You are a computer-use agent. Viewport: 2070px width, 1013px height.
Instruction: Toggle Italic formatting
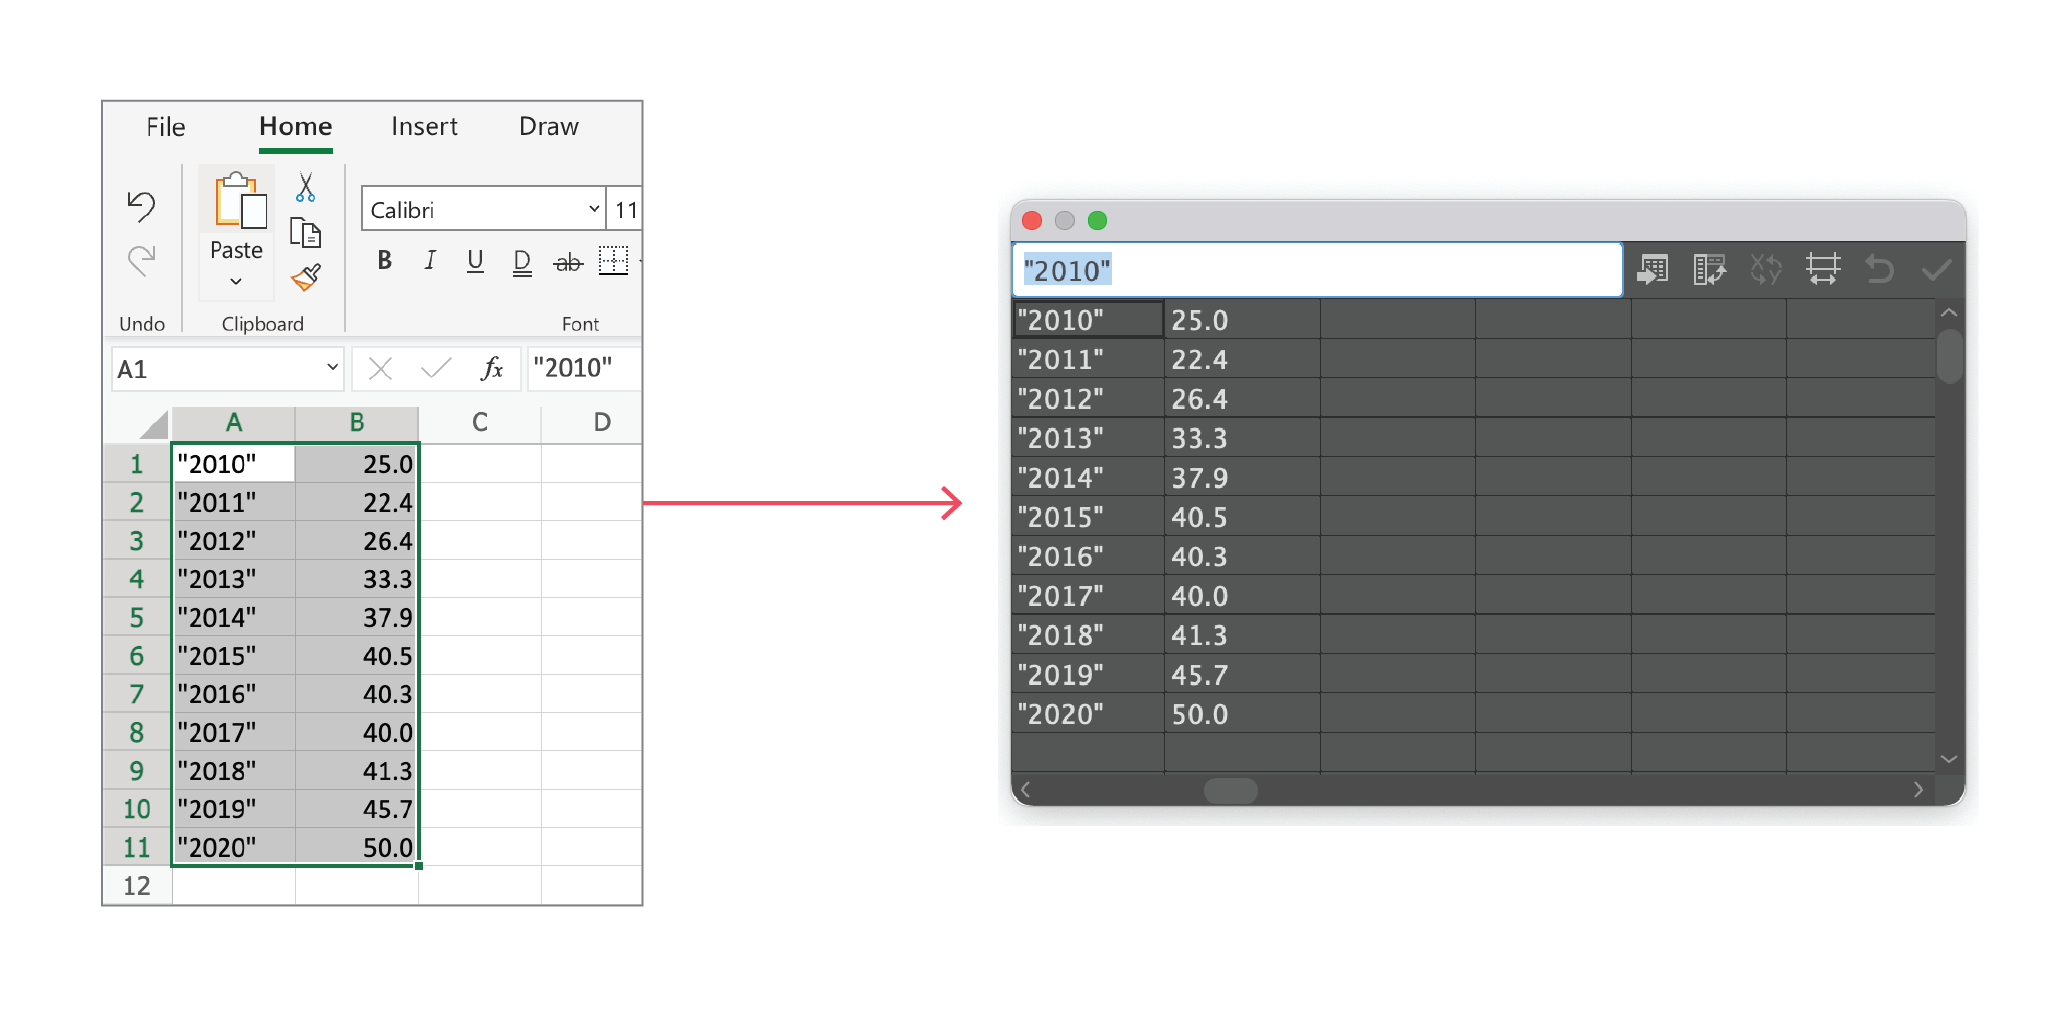[430, 261]
